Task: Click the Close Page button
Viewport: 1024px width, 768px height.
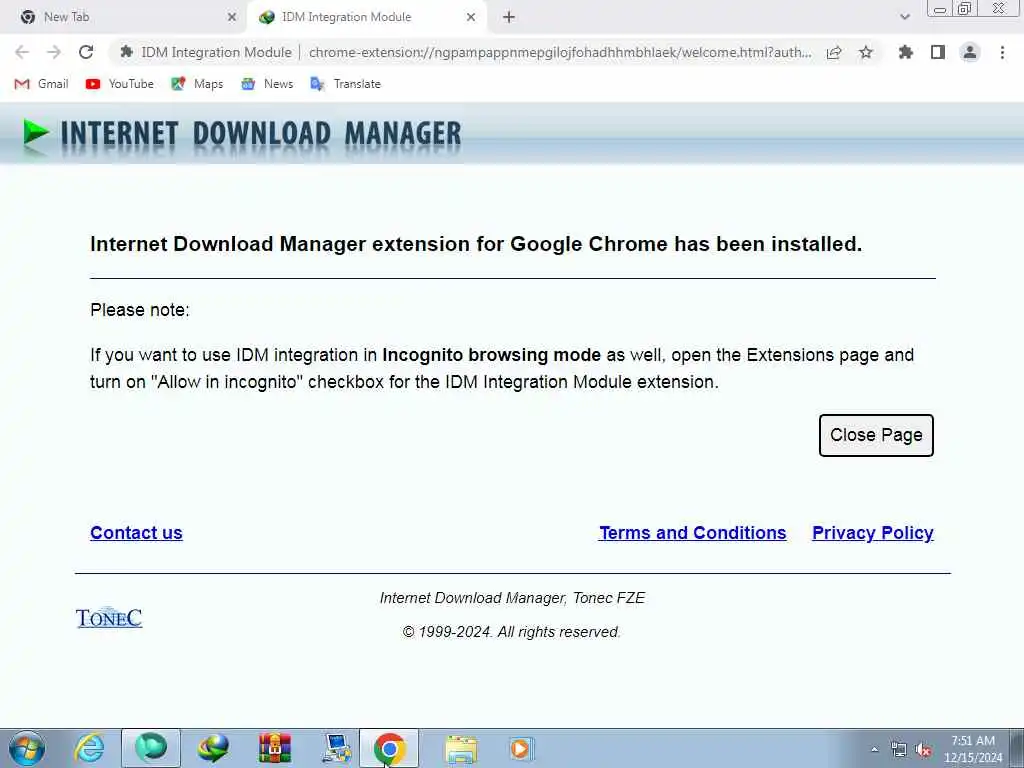Action: click(876, 435)
